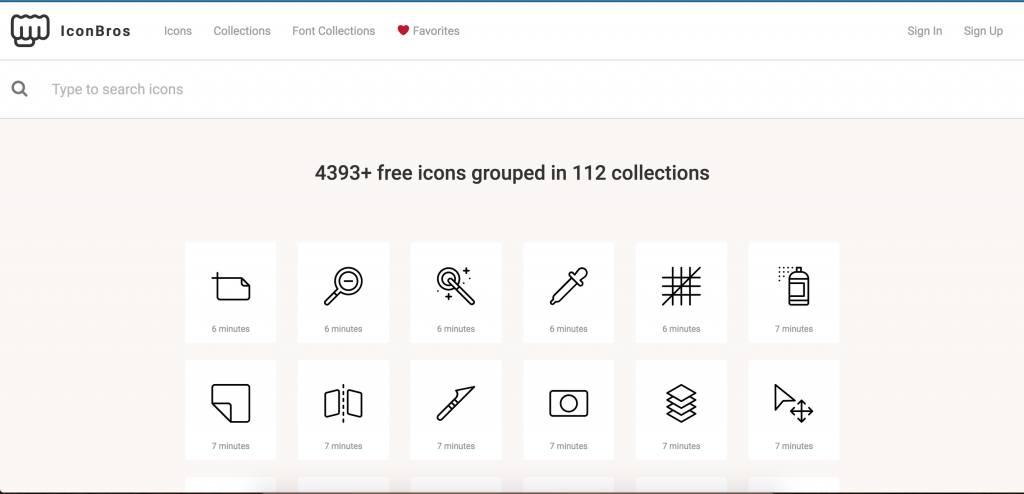
Task: Go to Collections page
Action: 242,31
